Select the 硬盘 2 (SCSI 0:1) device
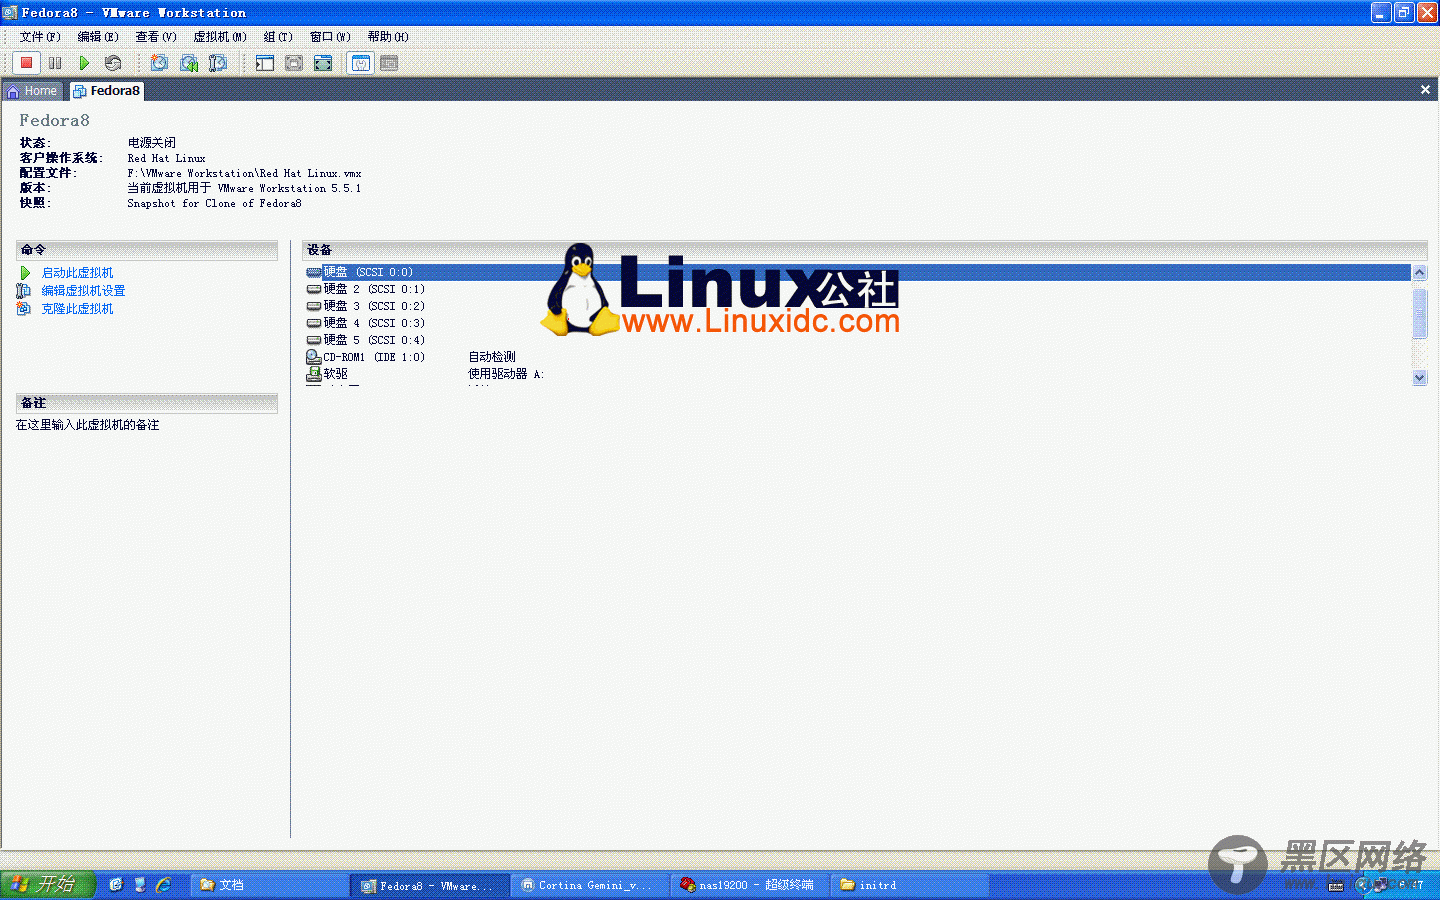The width and height of the screenshot is (1440, 900). click(x=366, y=289)
